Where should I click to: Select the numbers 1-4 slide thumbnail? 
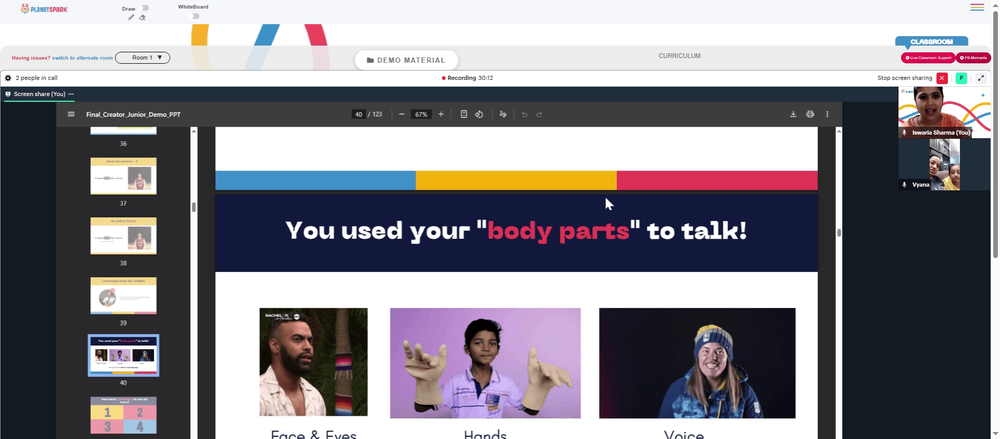click(x=123, y=415)
